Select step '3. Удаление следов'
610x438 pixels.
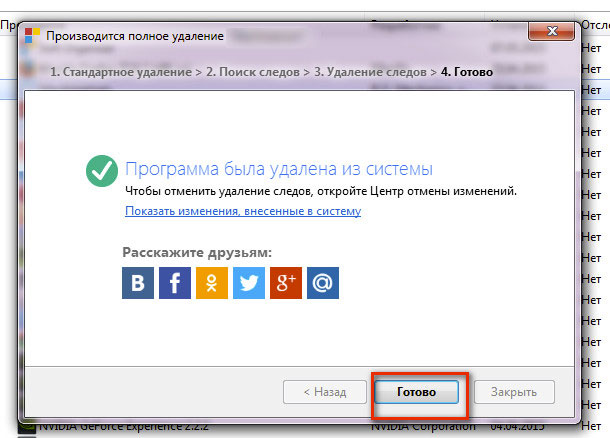[372, 72]
